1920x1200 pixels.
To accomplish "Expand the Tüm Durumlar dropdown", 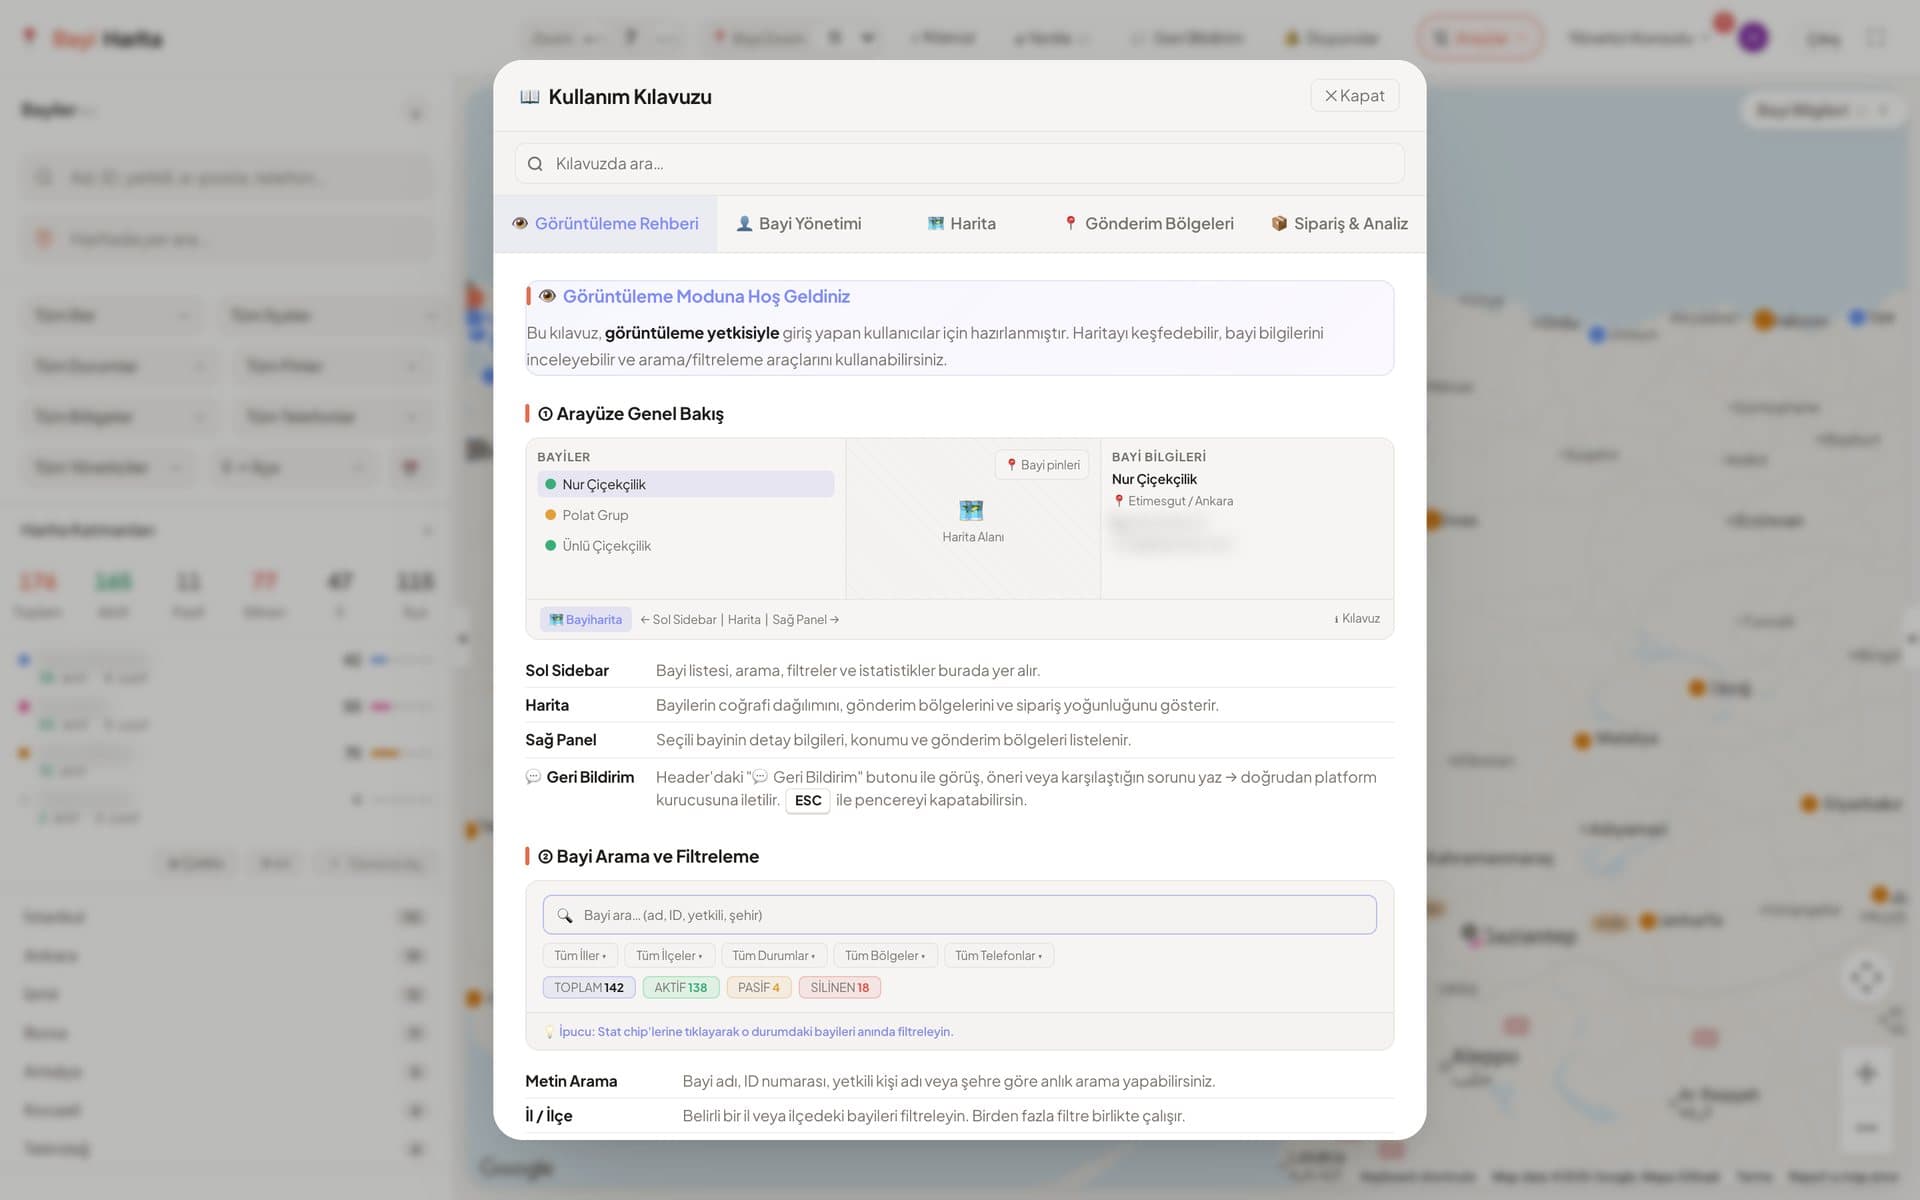I will (x=773, y=956).
